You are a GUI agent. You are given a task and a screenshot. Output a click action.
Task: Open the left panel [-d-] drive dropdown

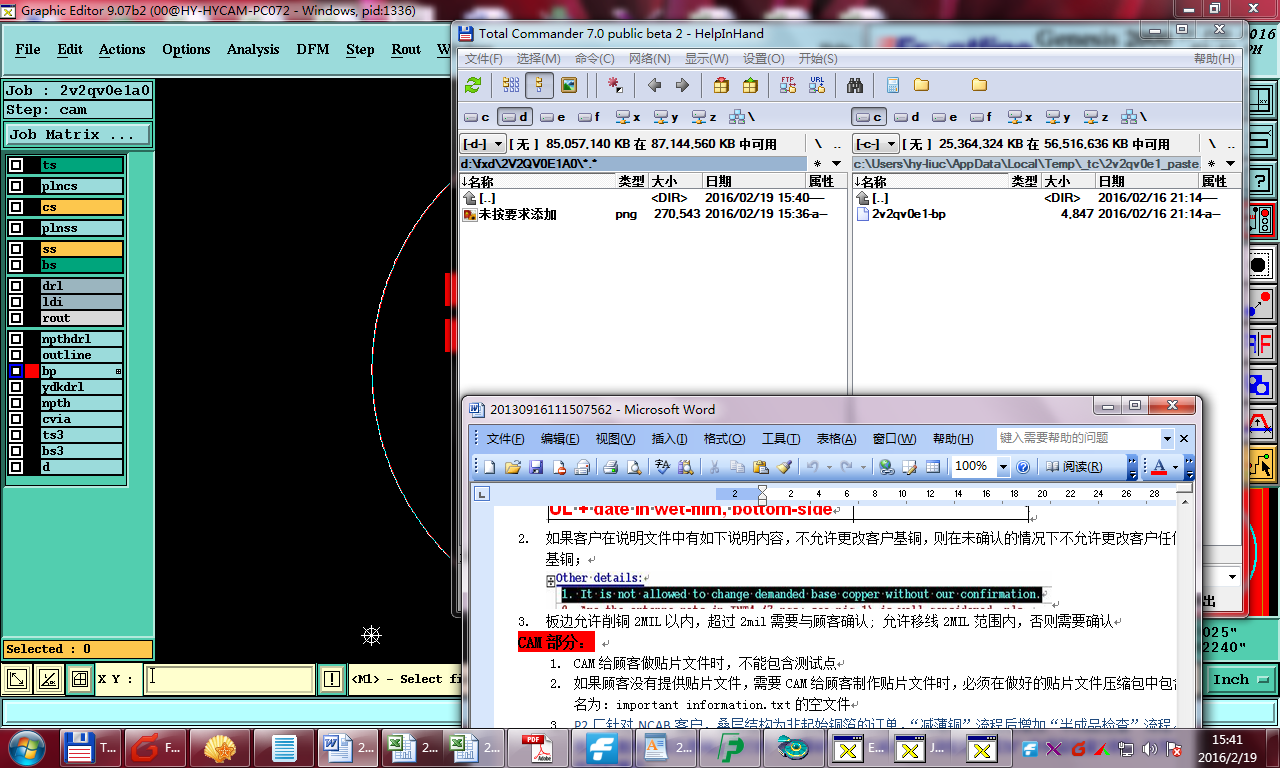483,144
